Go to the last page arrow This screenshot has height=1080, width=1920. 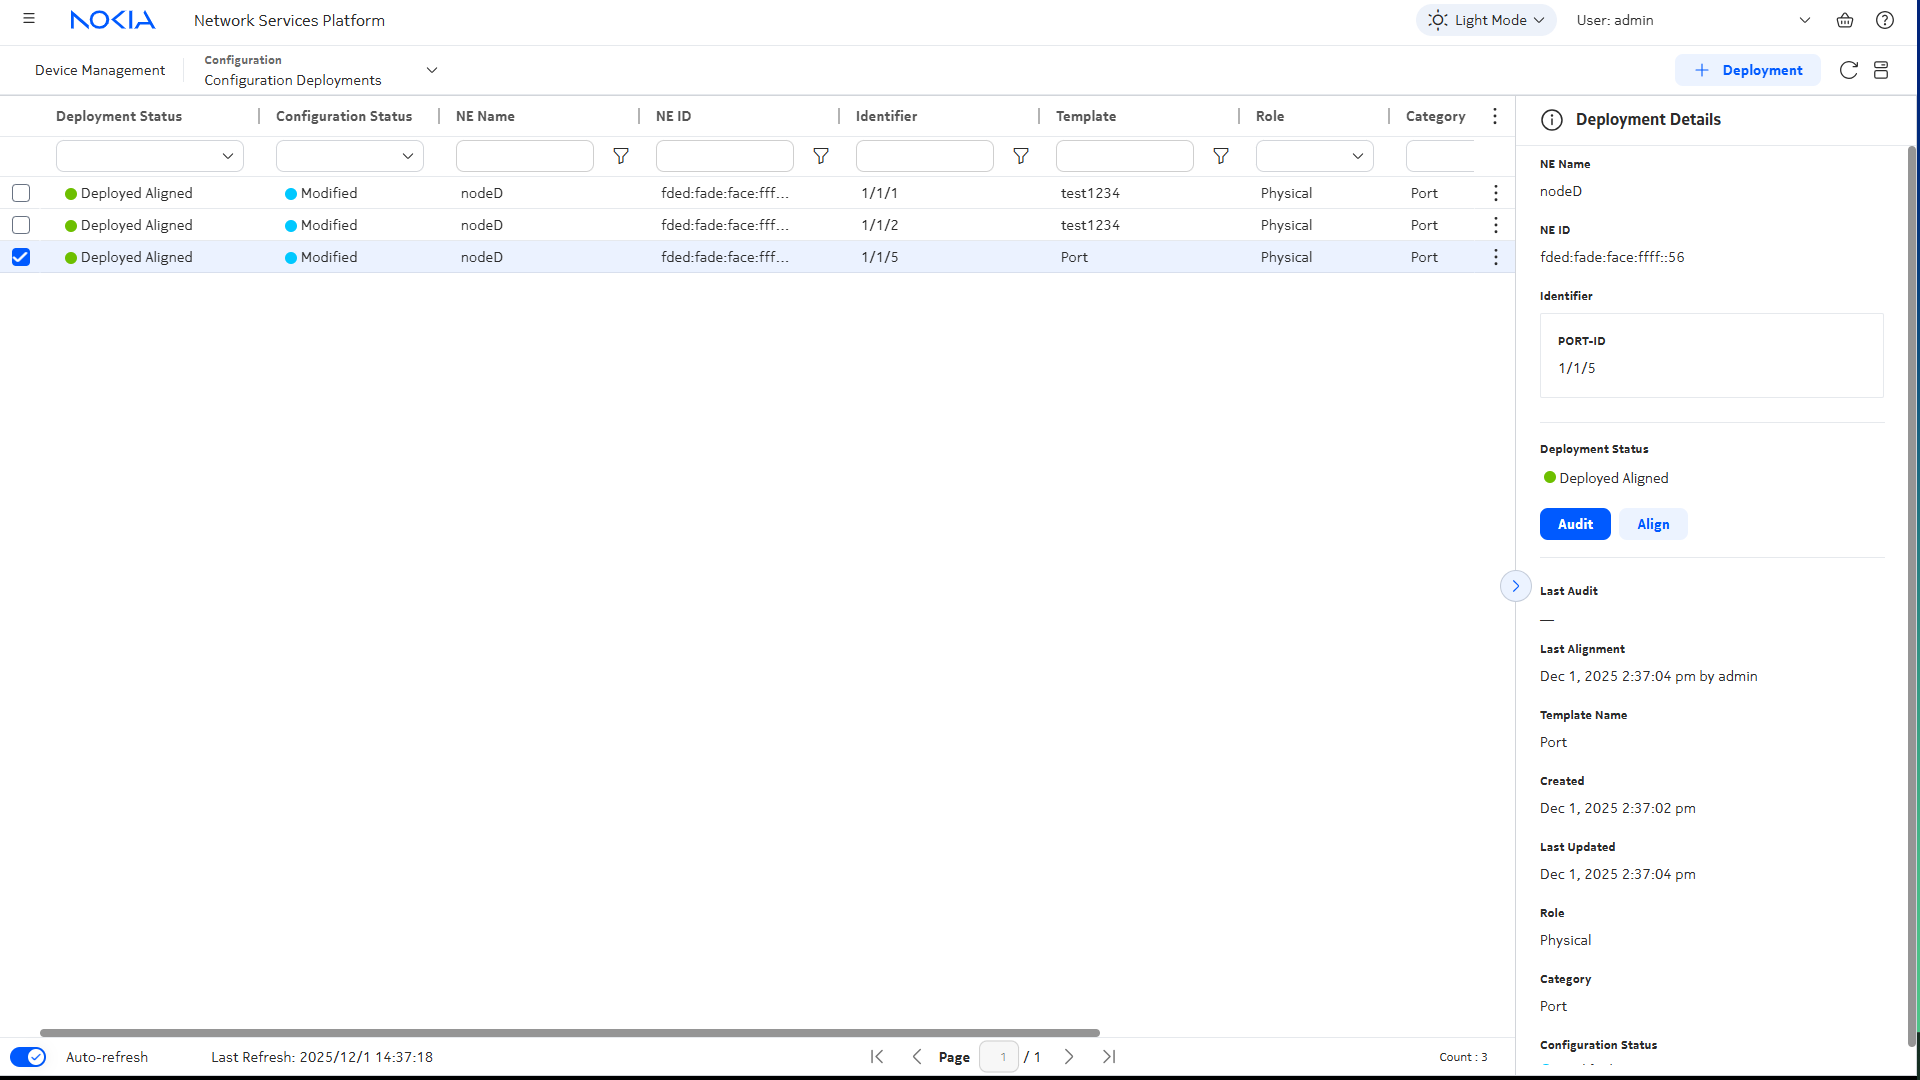tap(1109, 1057)
